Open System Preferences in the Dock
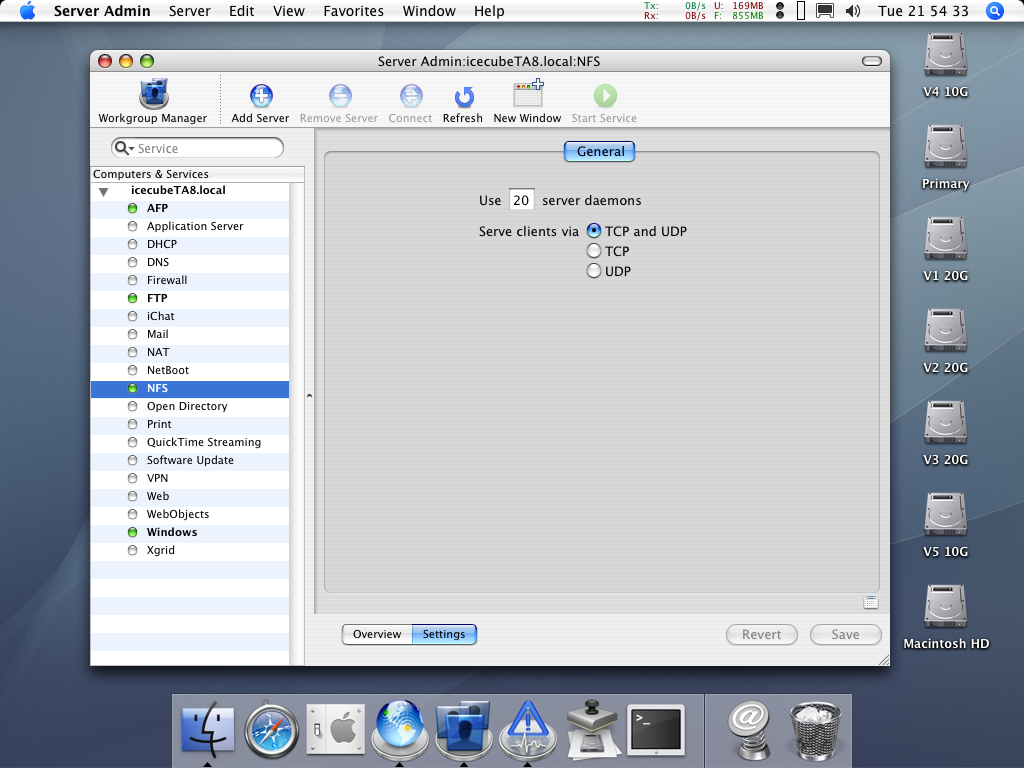Image resolution: width=1024 pixels, height=768 pixels. [x=336, y=729]
